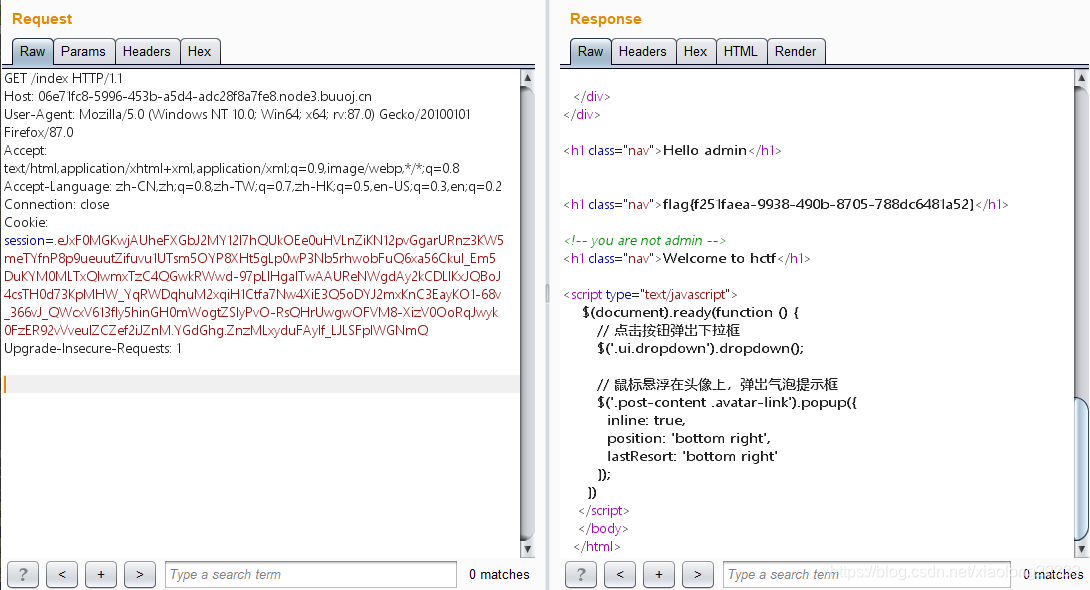Select the Response Headers tab
This screenshot has width=1090, height=590.
pyautogui.click(x=643, y=51)
